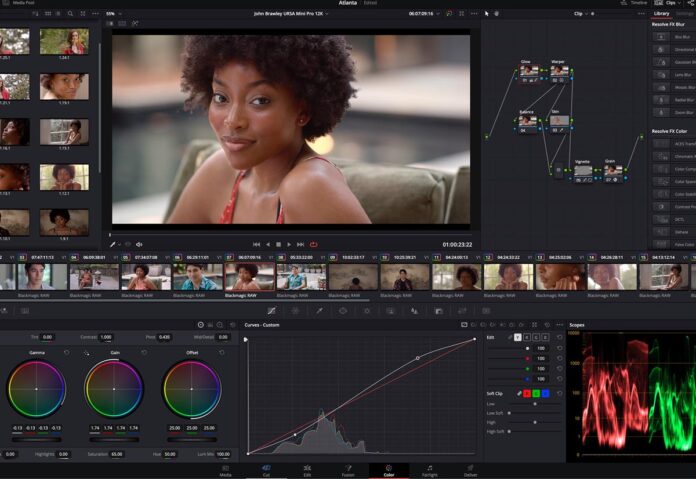Enable the G curve edit channel
Screen dimensions: 696x479
[536, 337]
